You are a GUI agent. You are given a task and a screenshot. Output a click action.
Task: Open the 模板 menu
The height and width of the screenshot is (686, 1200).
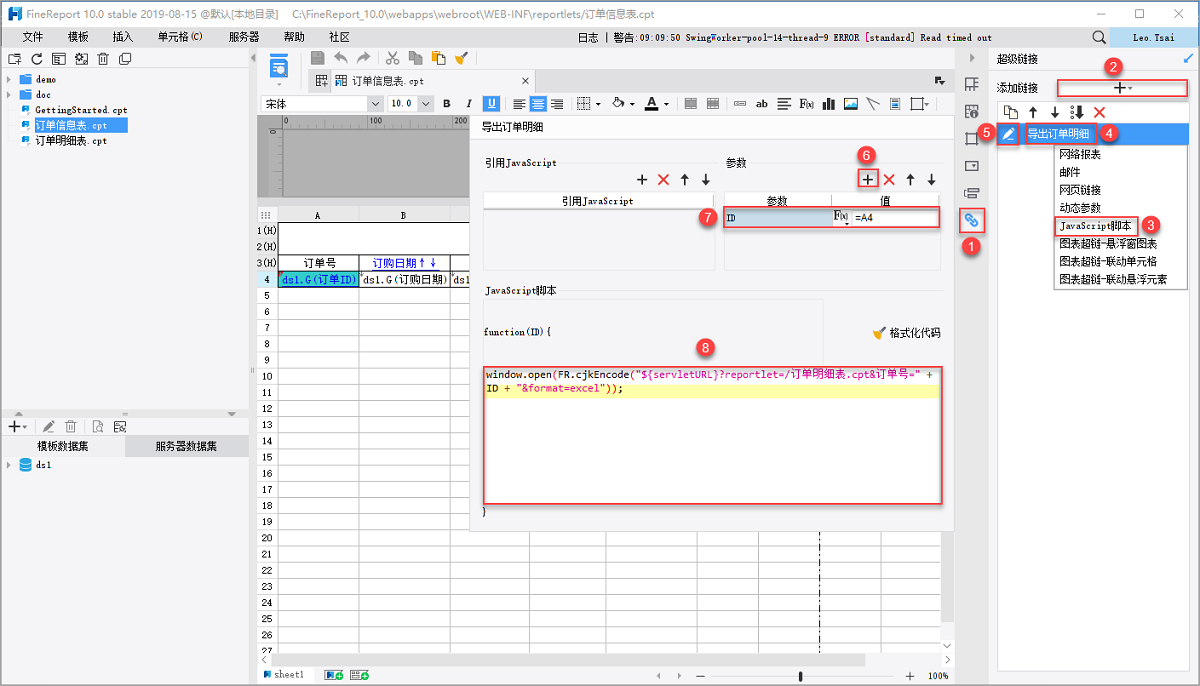tap(78, 37)
